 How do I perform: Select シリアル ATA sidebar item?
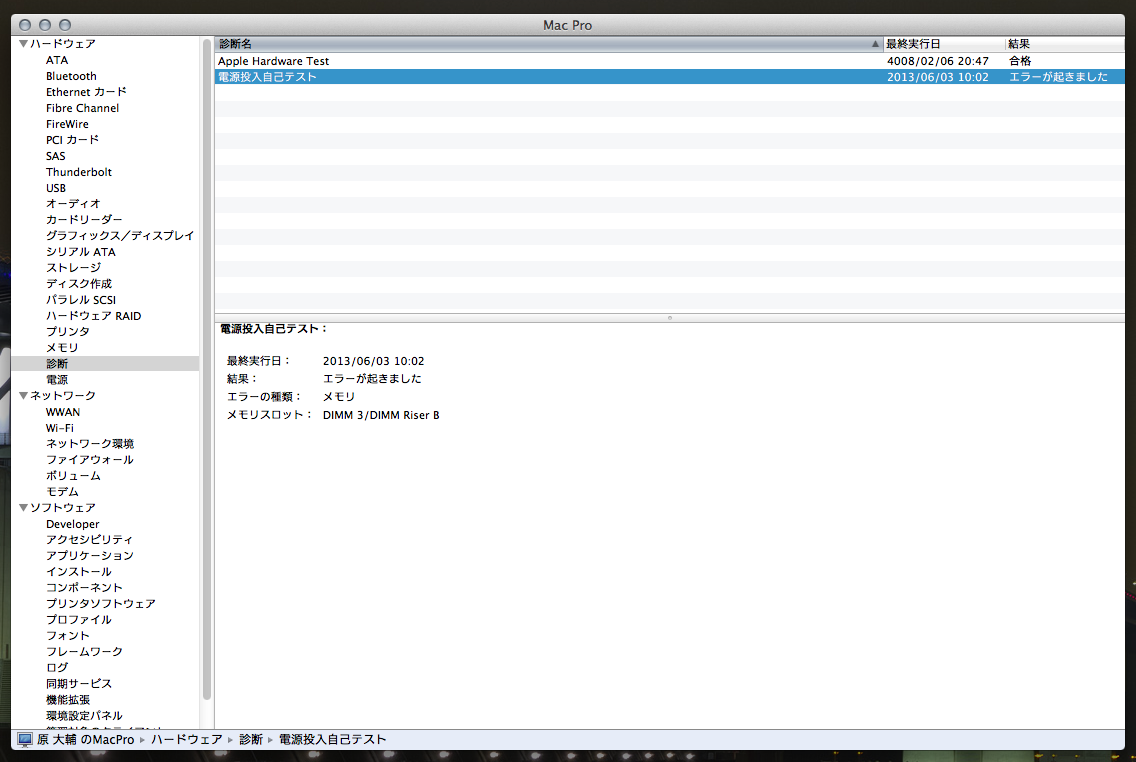coord(80,252)
